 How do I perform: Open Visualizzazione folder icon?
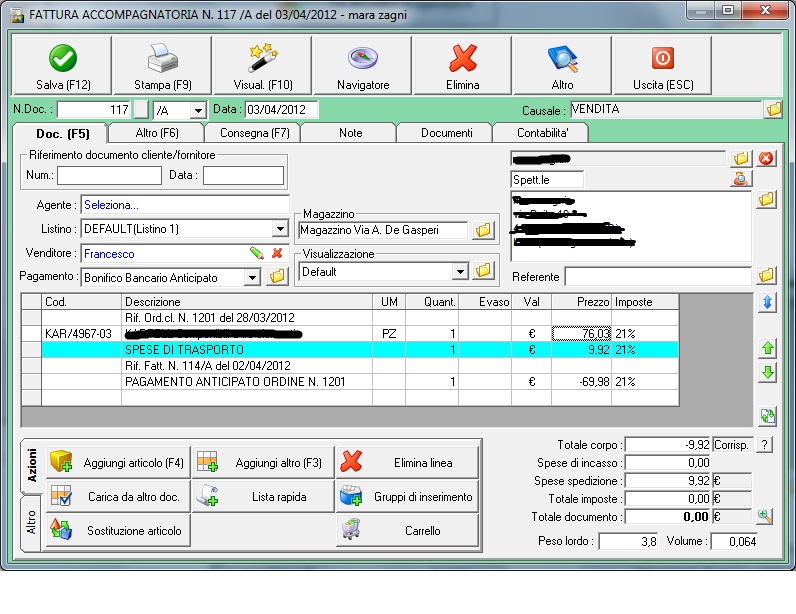483,271
